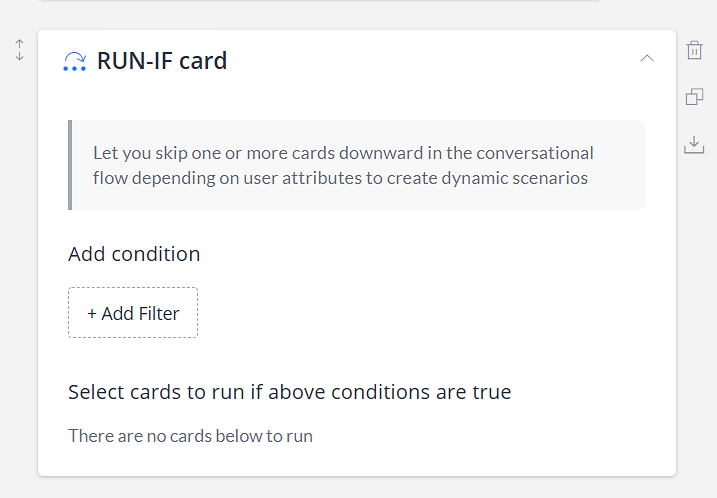Click the gray bar left of description

pos(70,165)
